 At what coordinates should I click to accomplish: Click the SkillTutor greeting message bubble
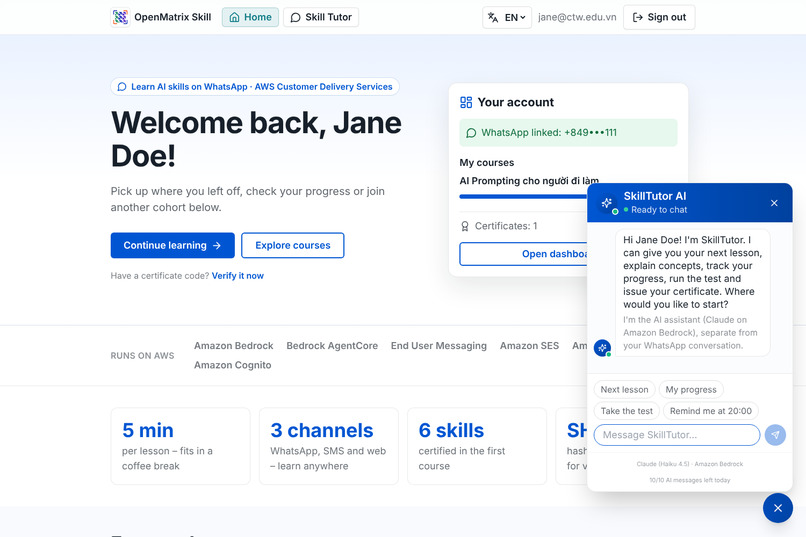692,292
